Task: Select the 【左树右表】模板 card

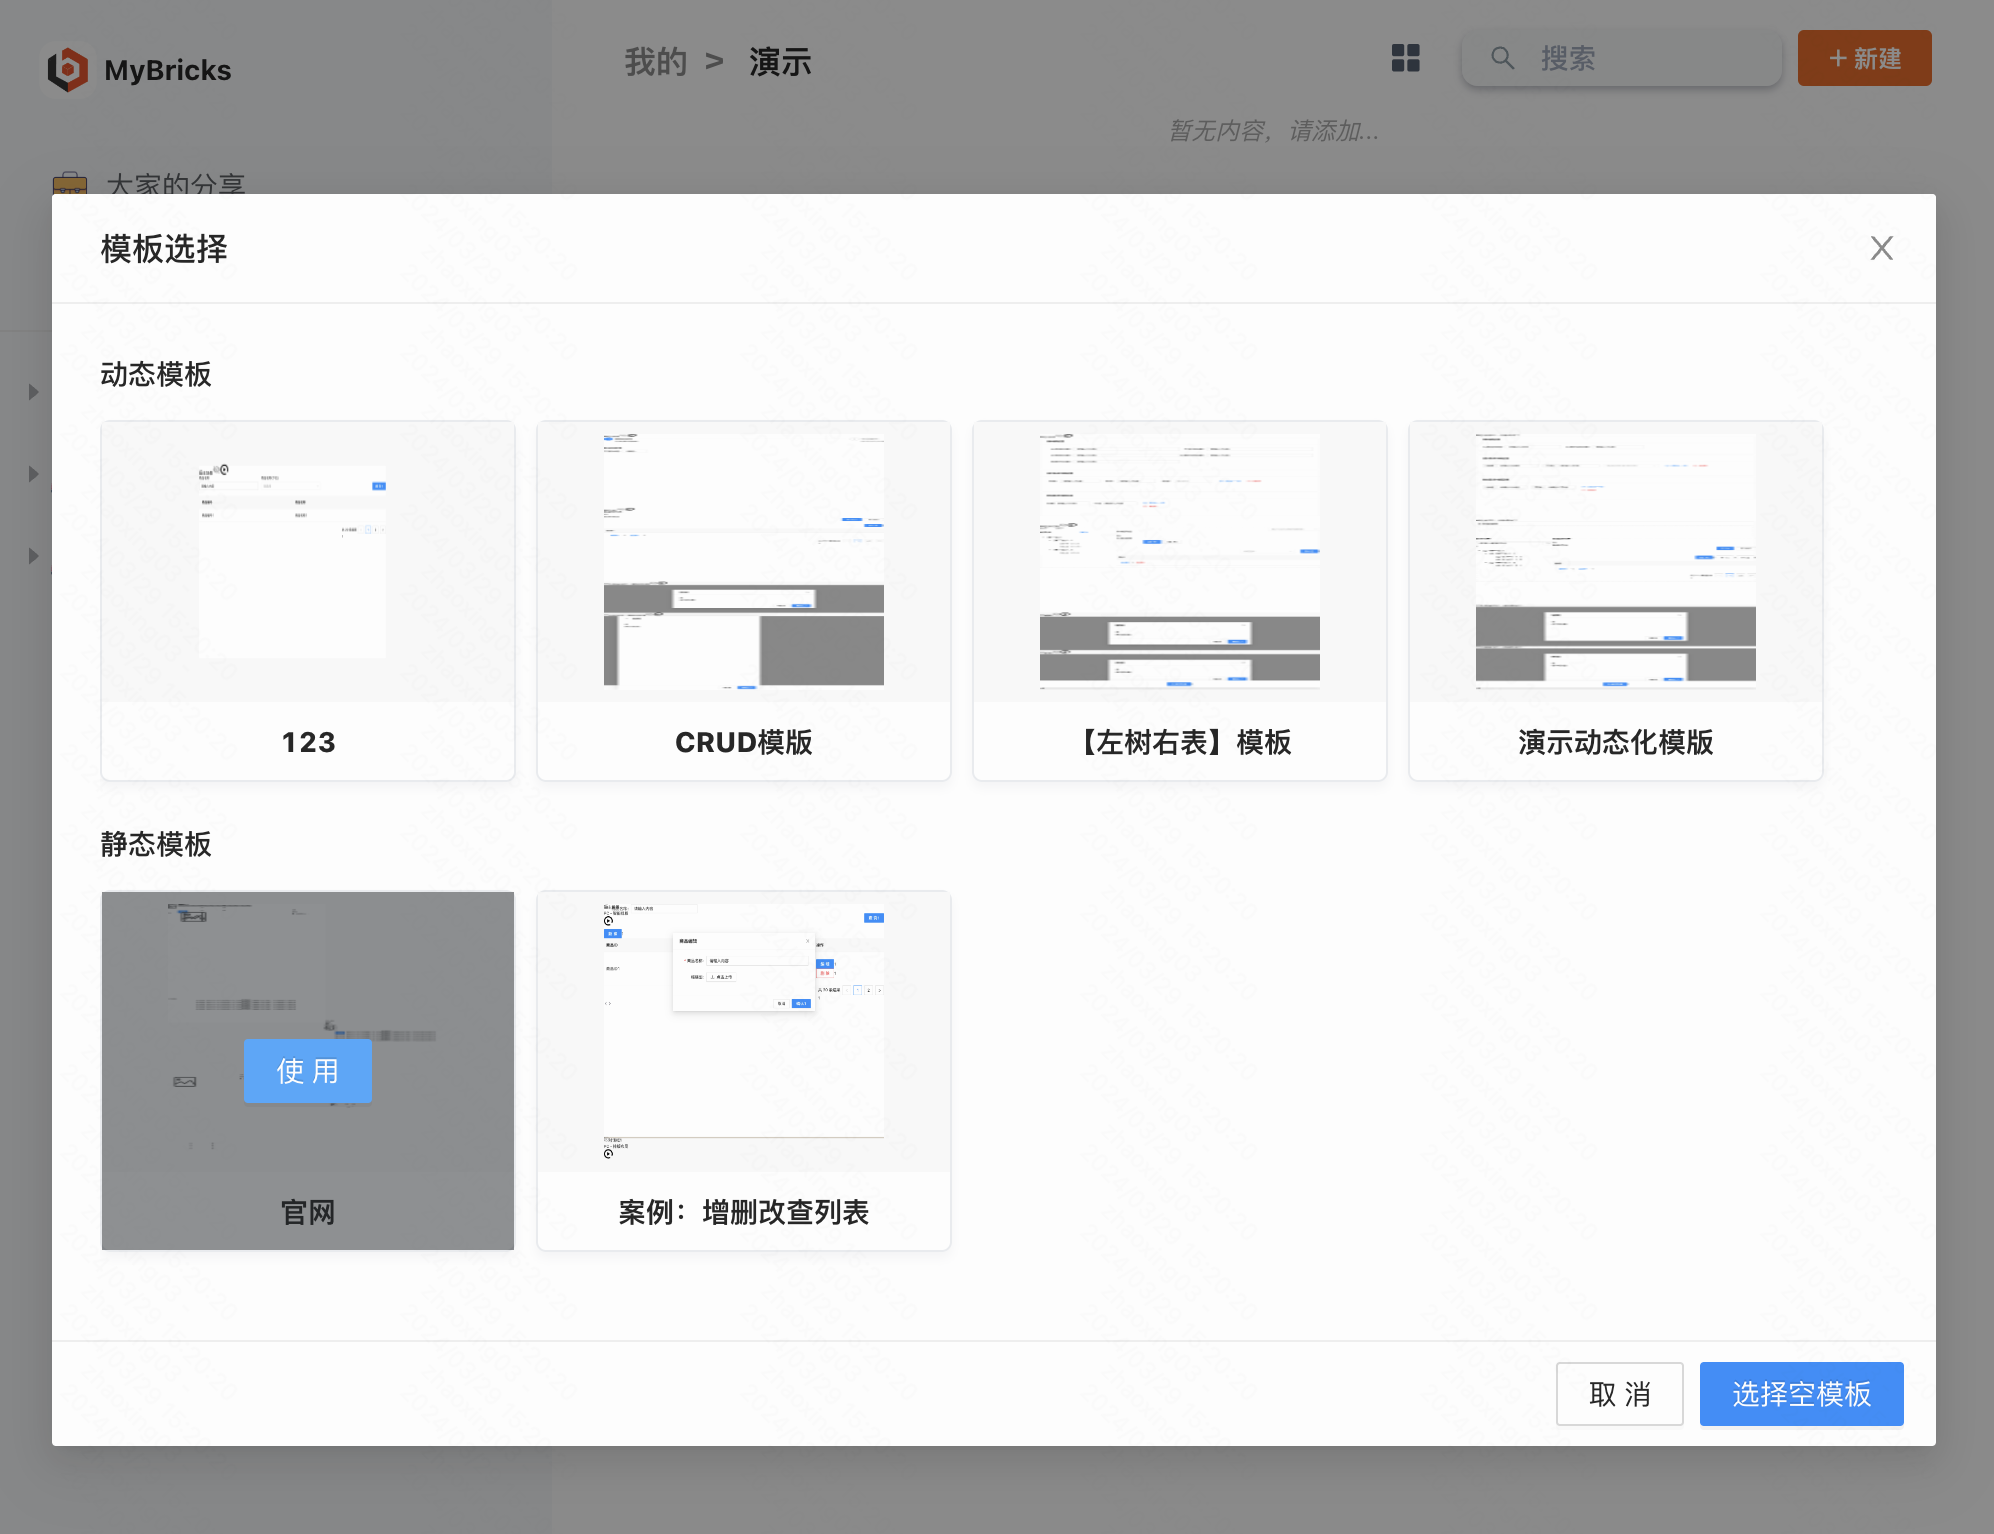Action: (1180, 600)
